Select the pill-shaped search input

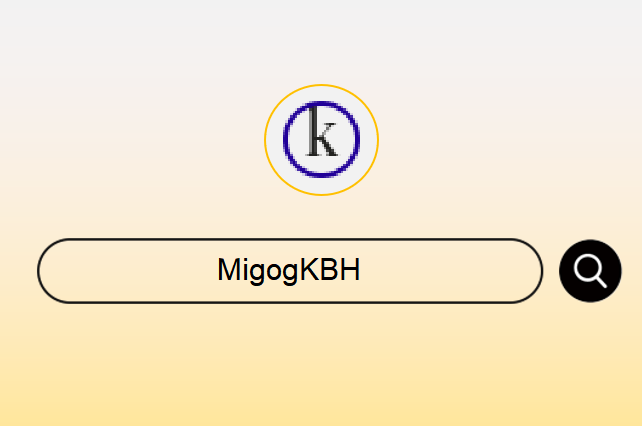(290, 271)
